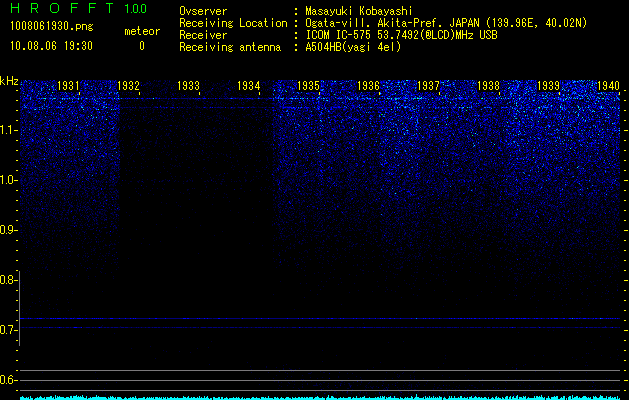Click the 1931 time marker

click(68, 85)
